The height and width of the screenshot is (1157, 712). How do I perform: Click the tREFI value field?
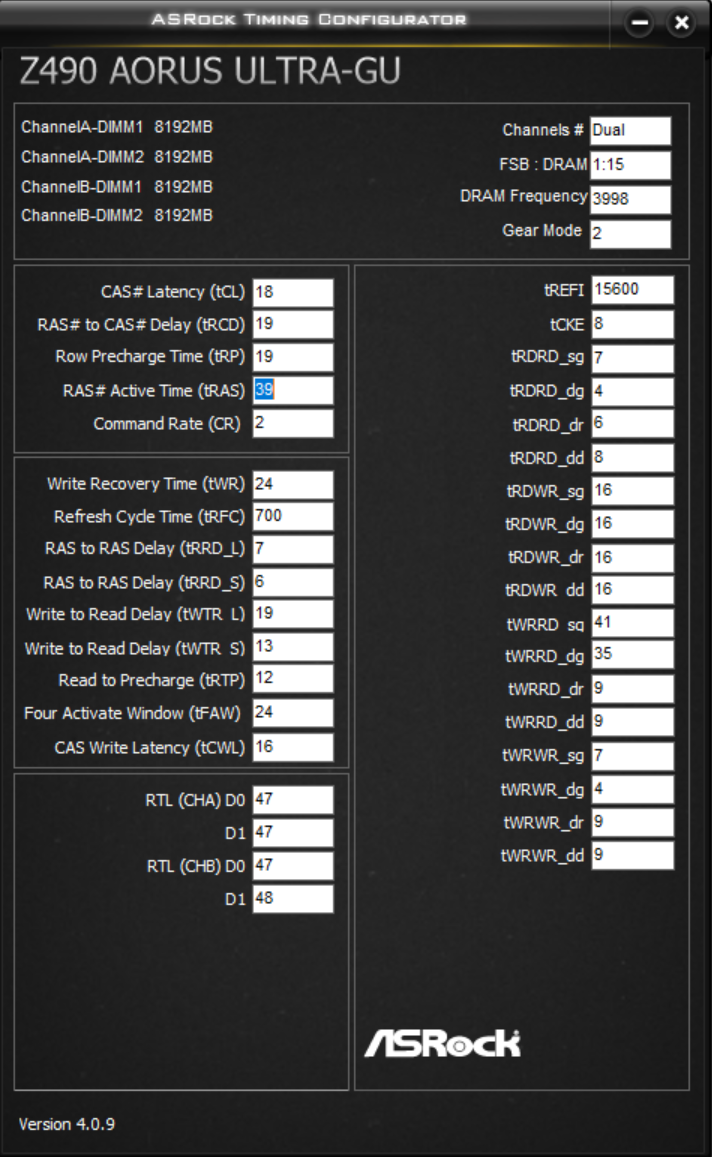click(632, 290)
